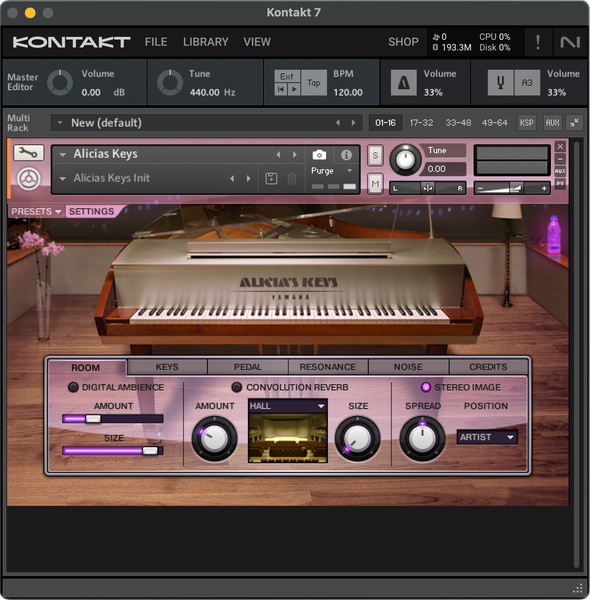Click the Digital Ambience Size slider
This screenshot has height=600, width=590.
pos(113,451)
